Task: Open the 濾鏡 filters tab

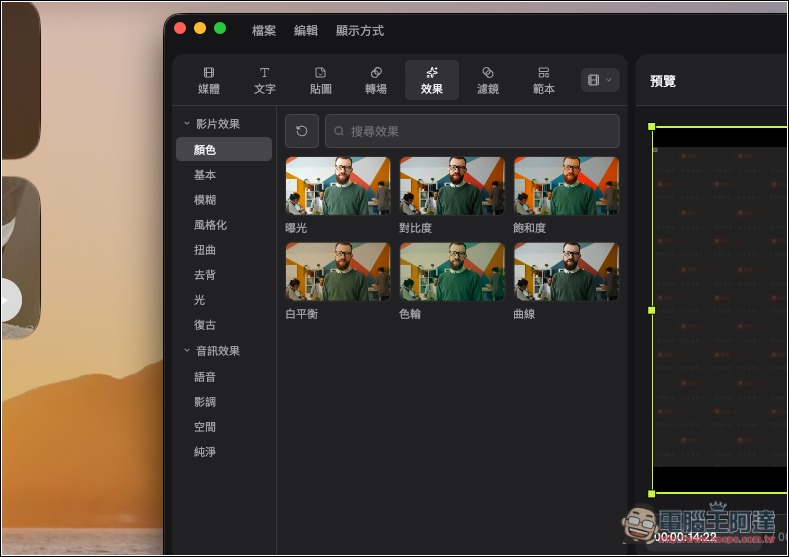Action: (488, 81)
